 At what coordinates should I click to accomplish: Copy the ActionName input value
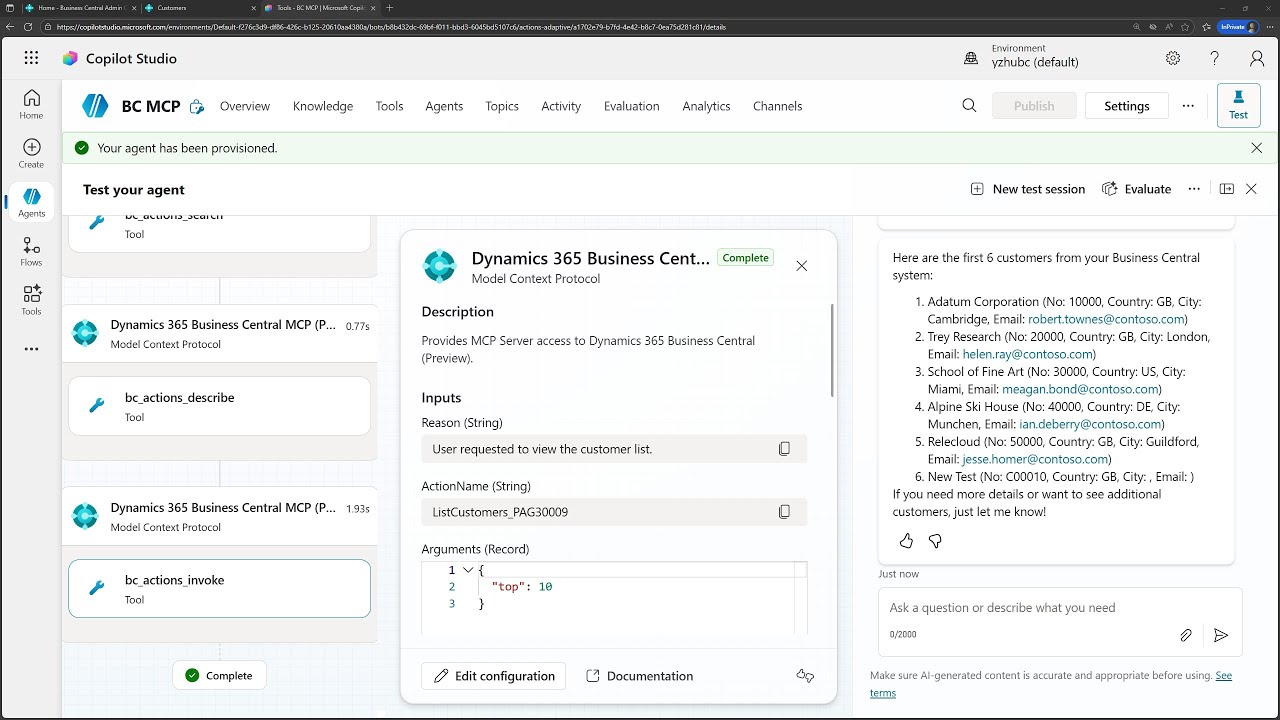[784, 512]
